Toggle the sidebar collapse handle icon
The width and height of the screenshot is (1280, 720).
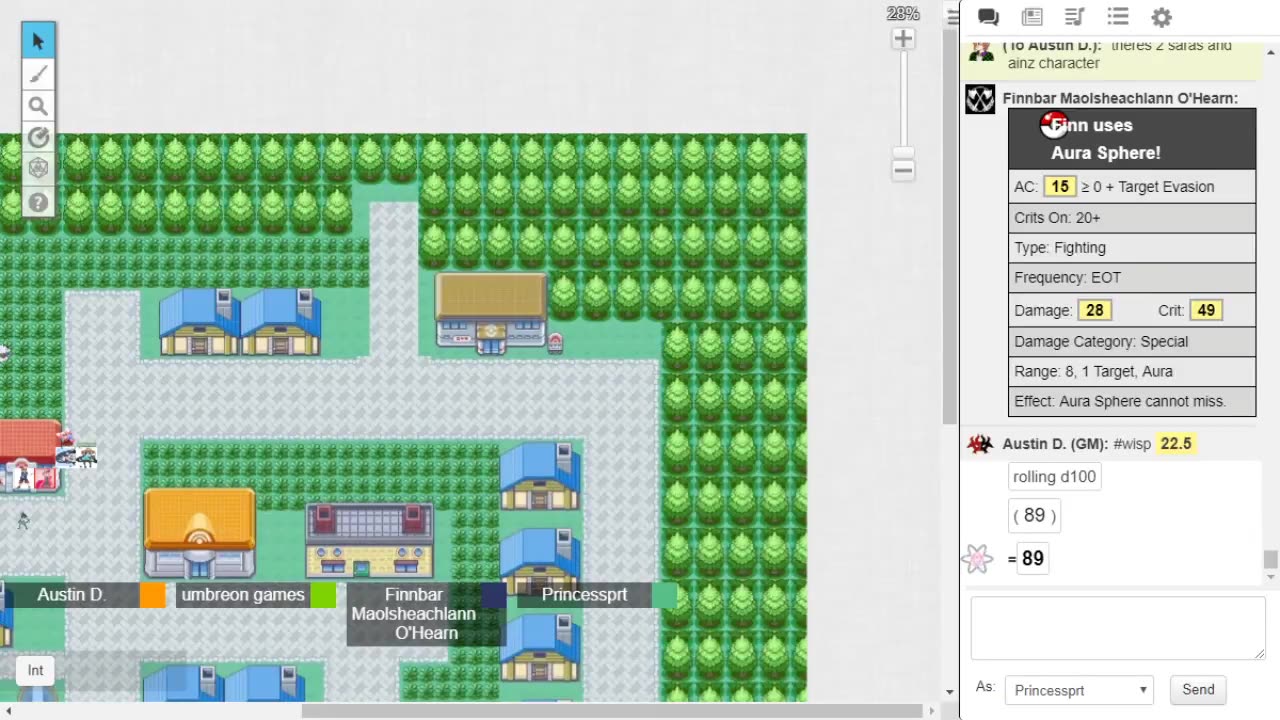point(952,17)
